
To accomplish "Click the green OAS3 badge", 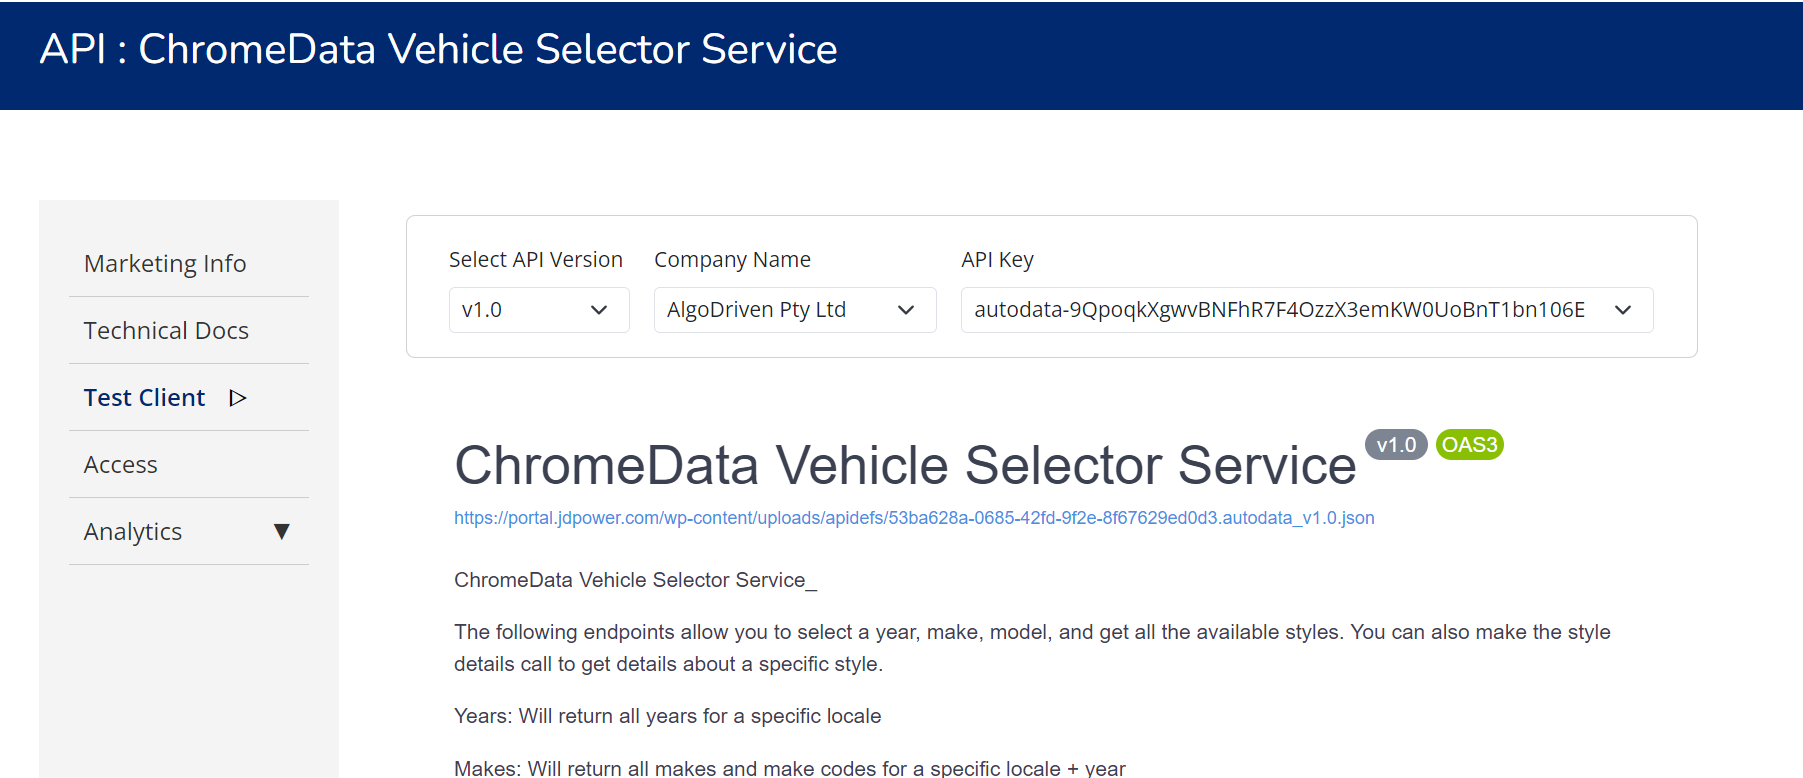I will pyautogui.click(x=1469, y=445).
